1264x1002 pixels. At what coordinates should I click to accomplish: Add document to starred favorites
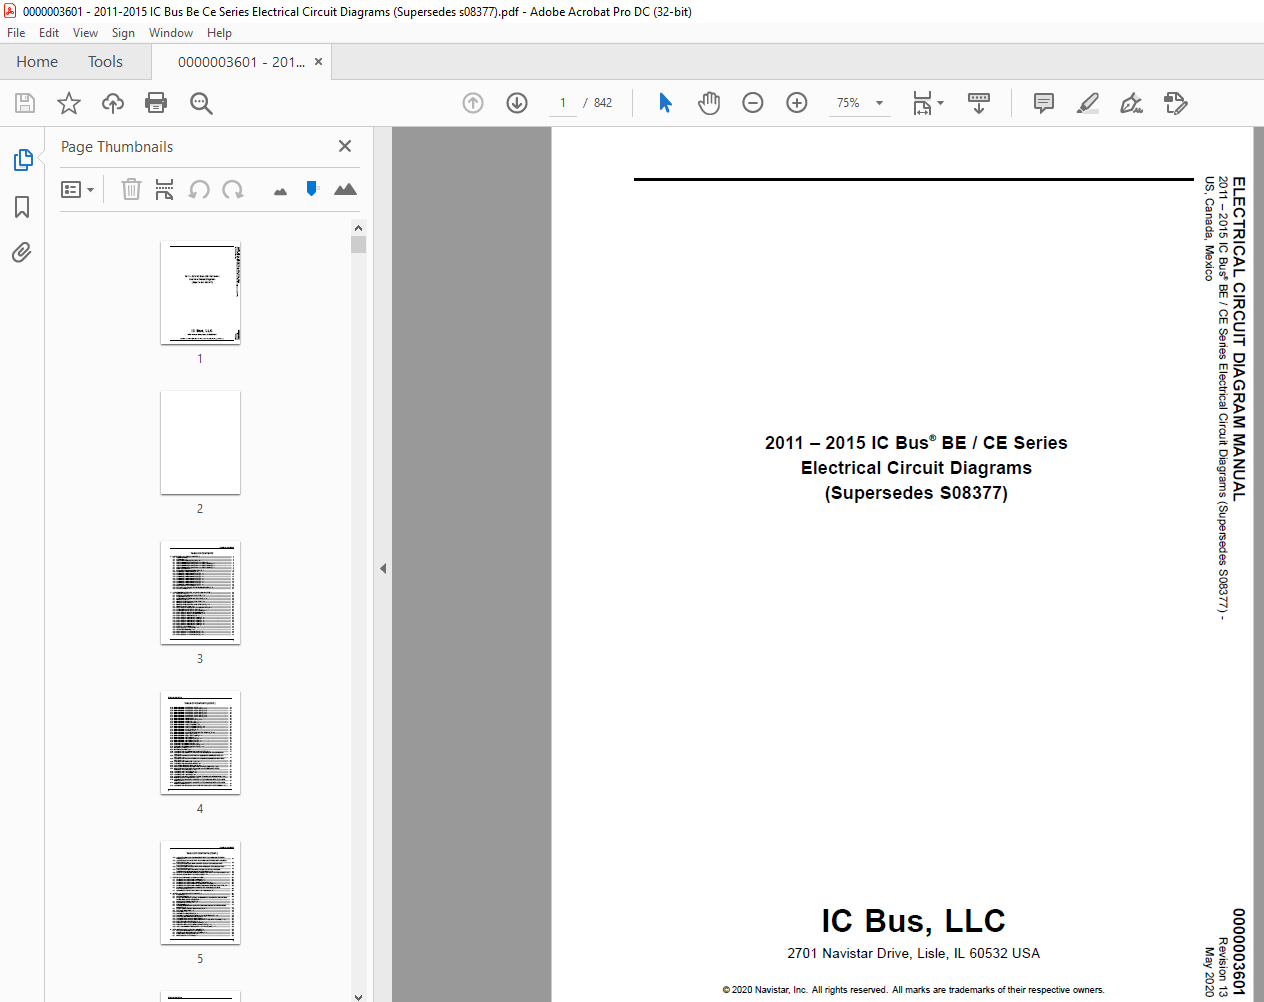point(69,103)
